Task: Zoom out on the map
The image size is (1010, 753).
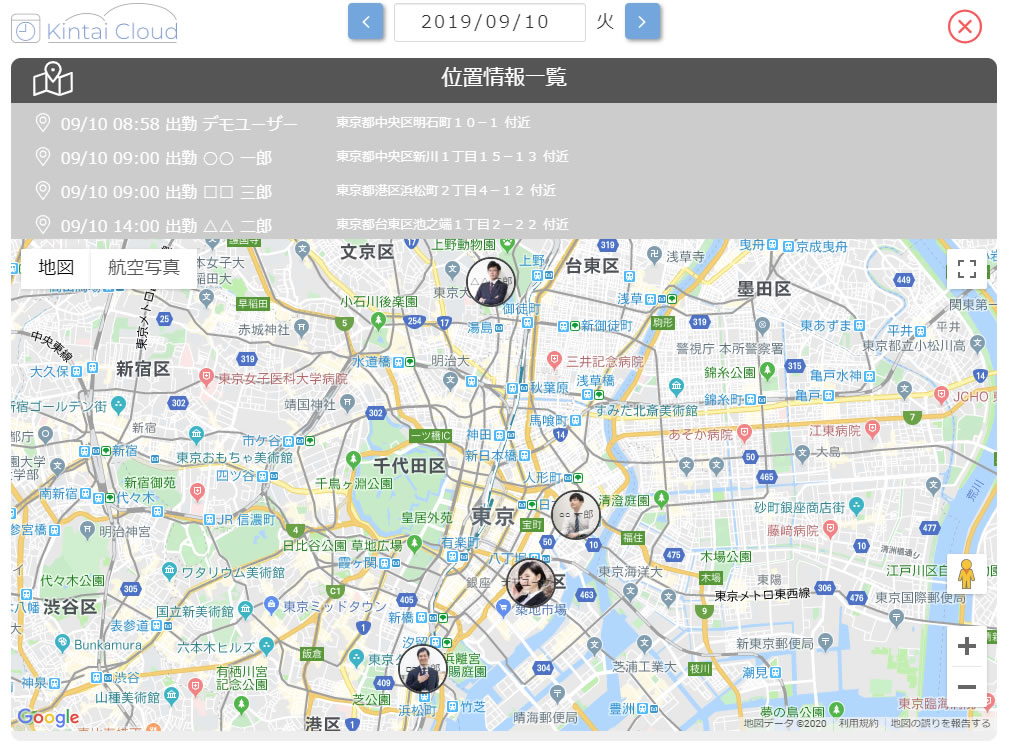Action: [x=966, y=687]
